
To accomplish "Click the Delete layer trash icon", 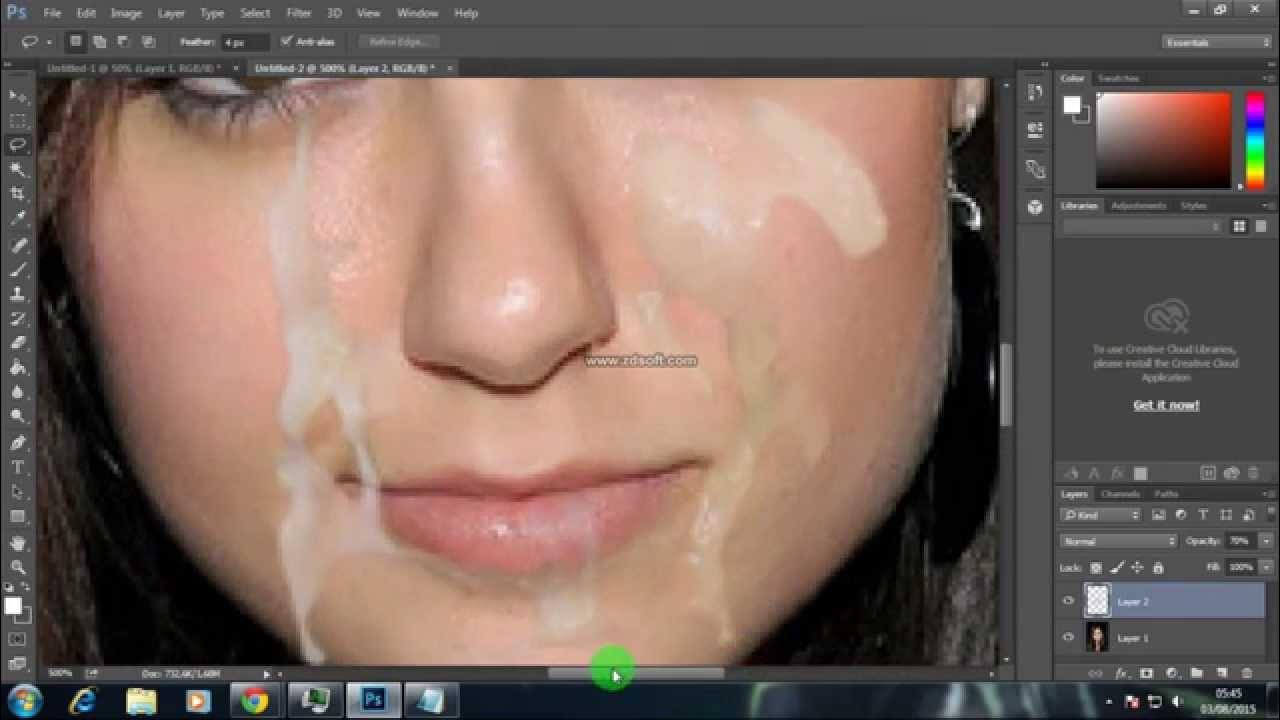I will tap(1247, 673).
